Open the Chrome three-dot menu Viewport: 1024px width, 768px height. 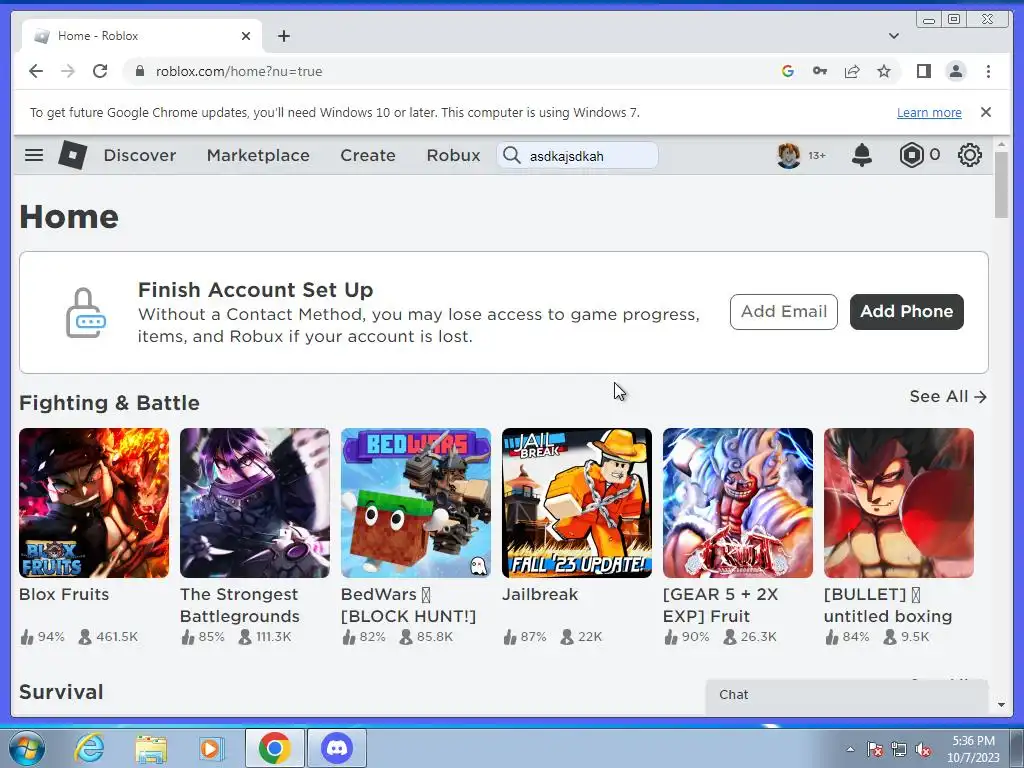988,71
